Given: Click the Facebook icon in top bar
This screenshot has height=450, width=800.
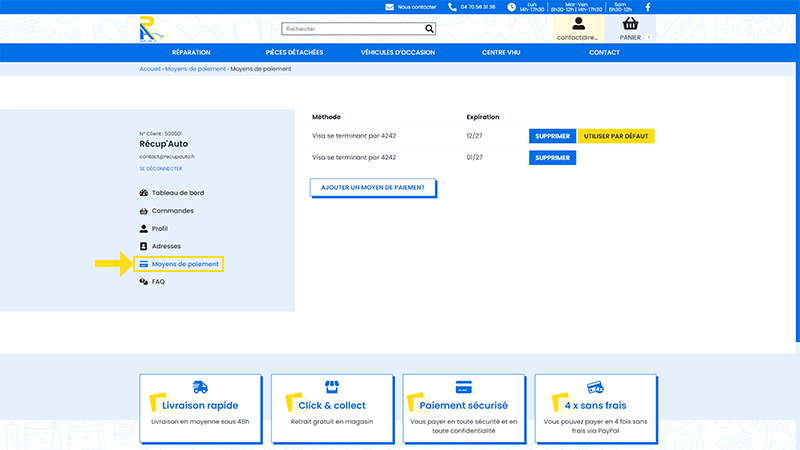Looking at the screenshot, I should [647, 7].
